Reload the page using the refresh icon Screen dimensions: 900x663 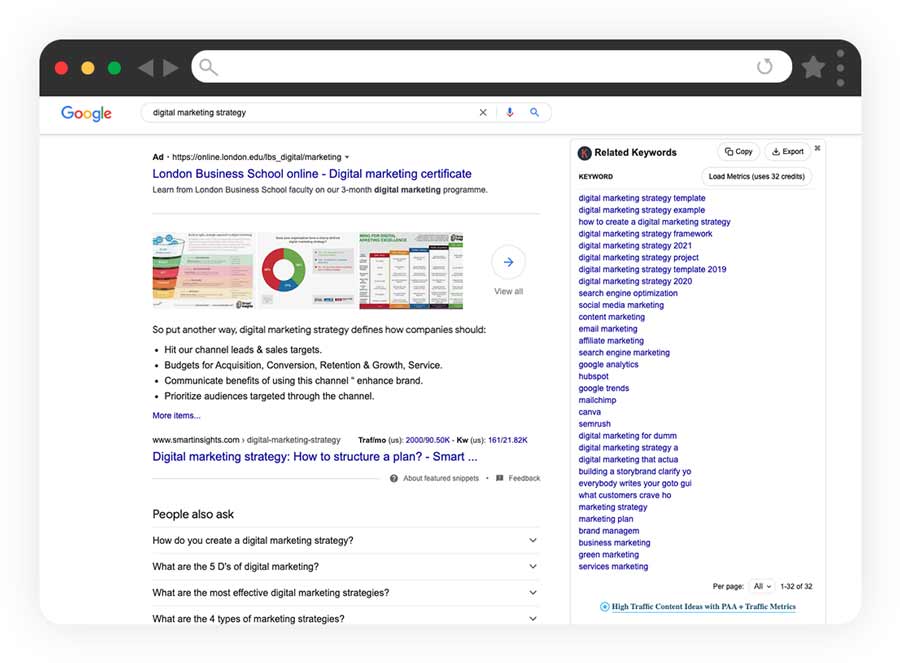point(765,66)
